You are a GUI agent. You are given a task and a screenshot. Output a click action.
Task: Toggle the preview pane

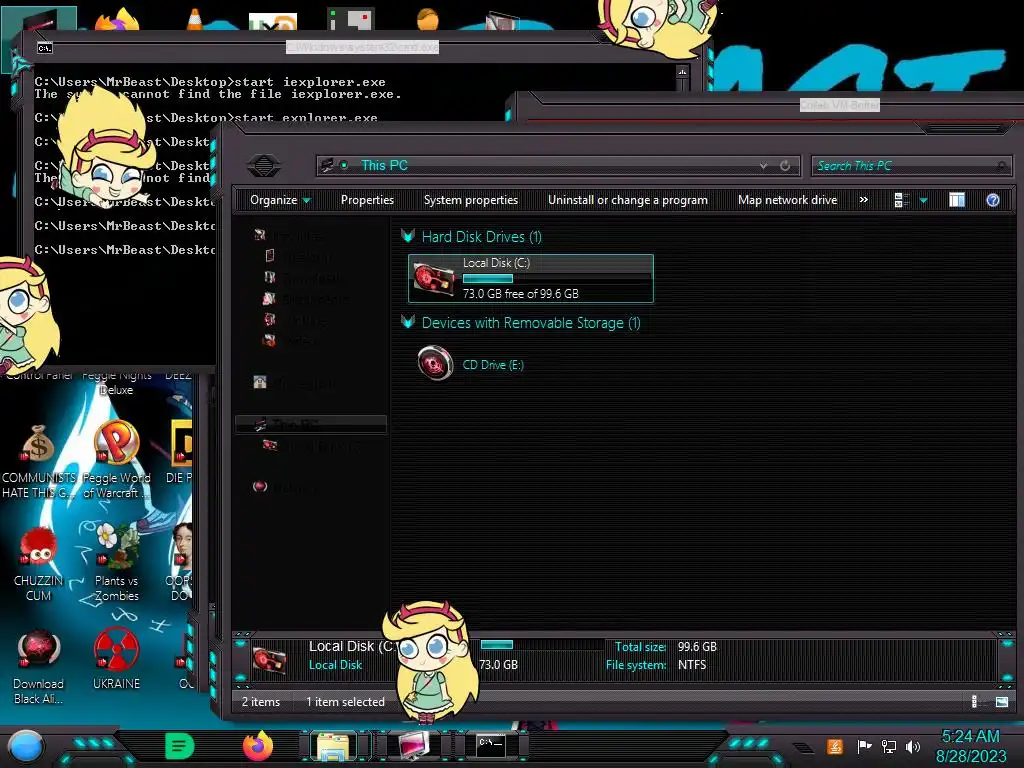pyautogui.click(x=957, y=200)
